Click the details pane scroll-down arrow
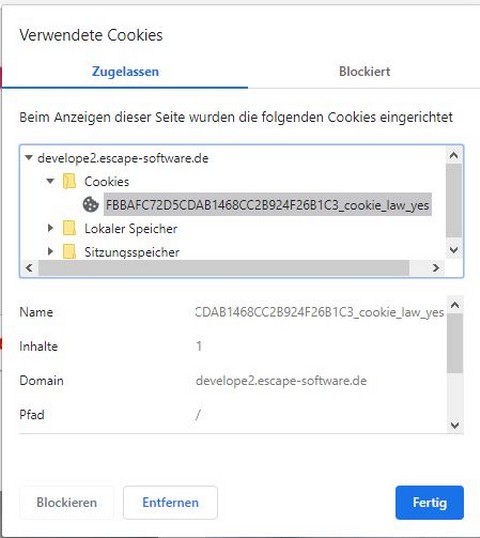The height and width of the screenshot is (538, 480). pyautogui.click(x=455, y=425)
